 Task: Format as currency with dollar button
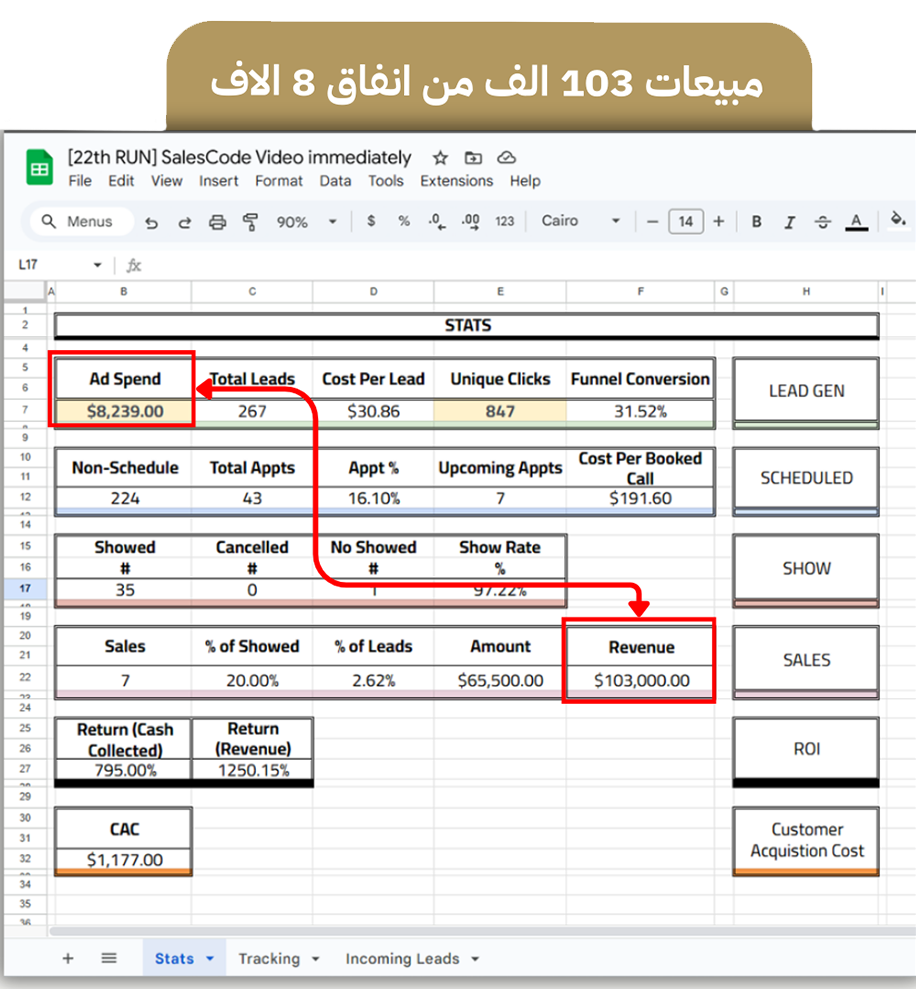371,222
